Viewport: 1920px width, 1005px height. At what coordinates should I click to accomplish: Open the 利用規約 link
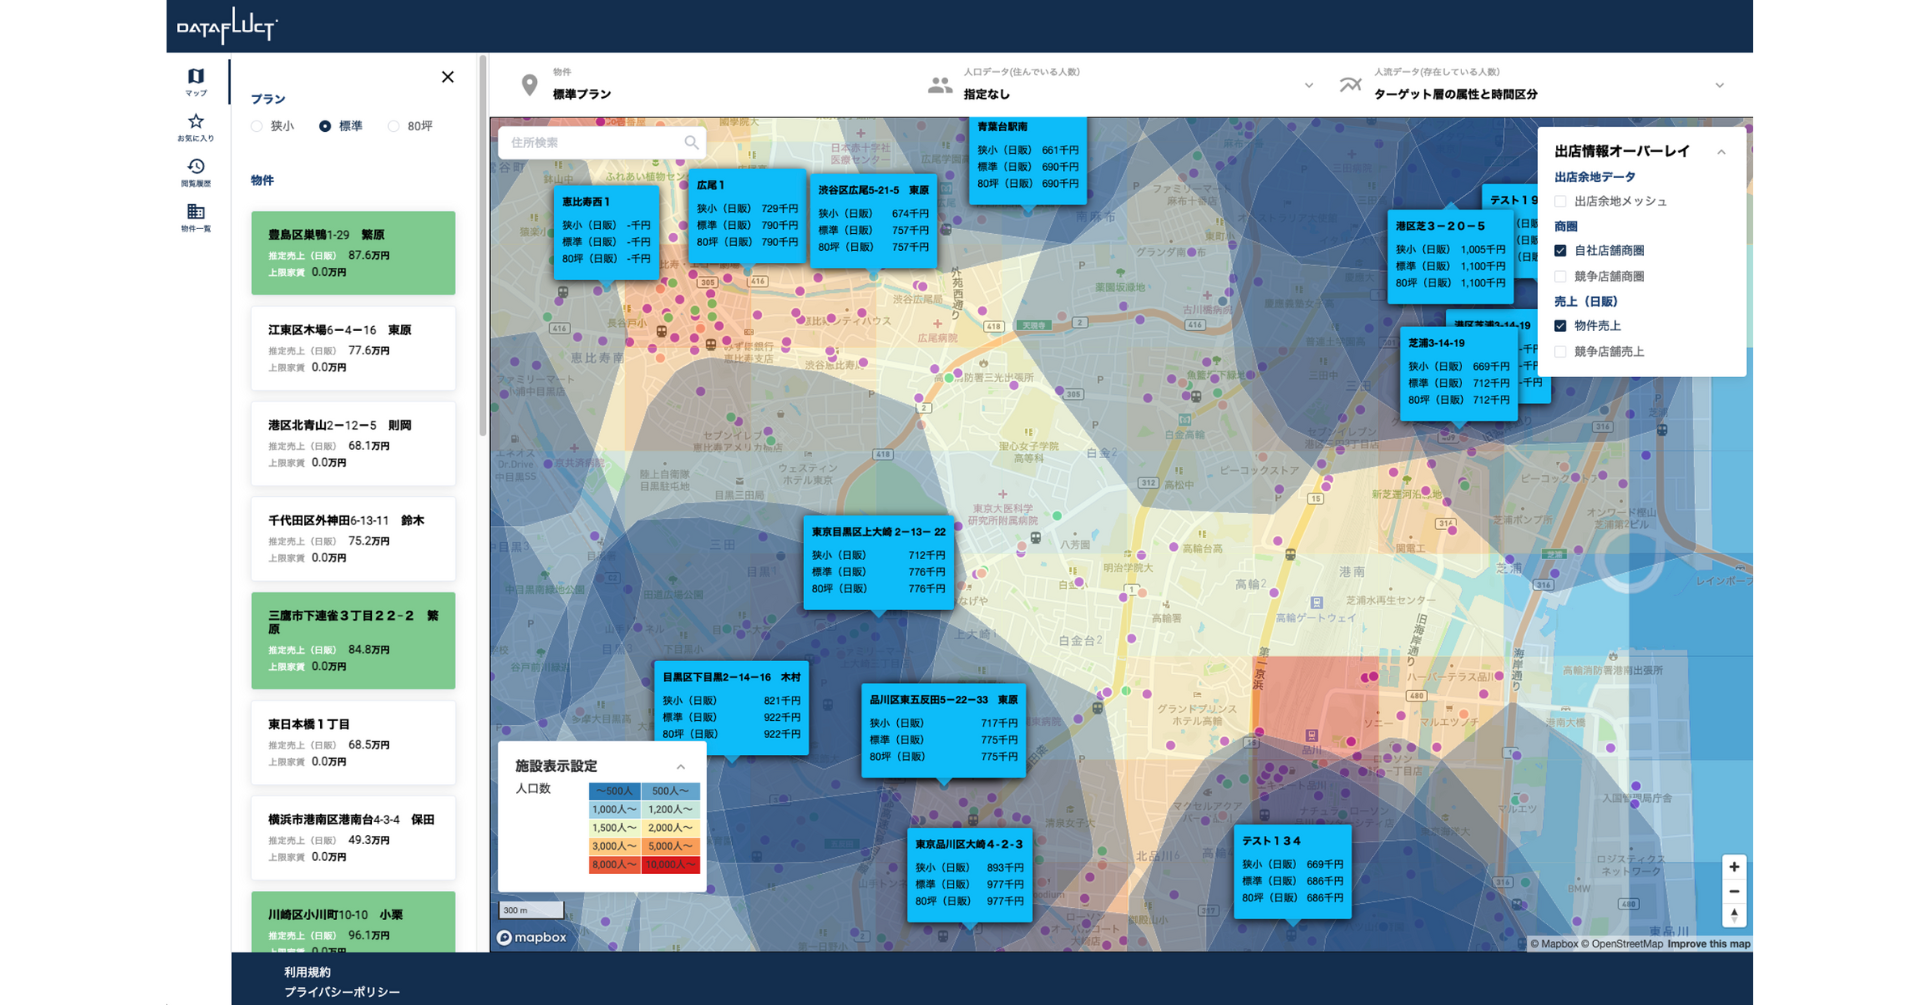(x=307, y=972)
